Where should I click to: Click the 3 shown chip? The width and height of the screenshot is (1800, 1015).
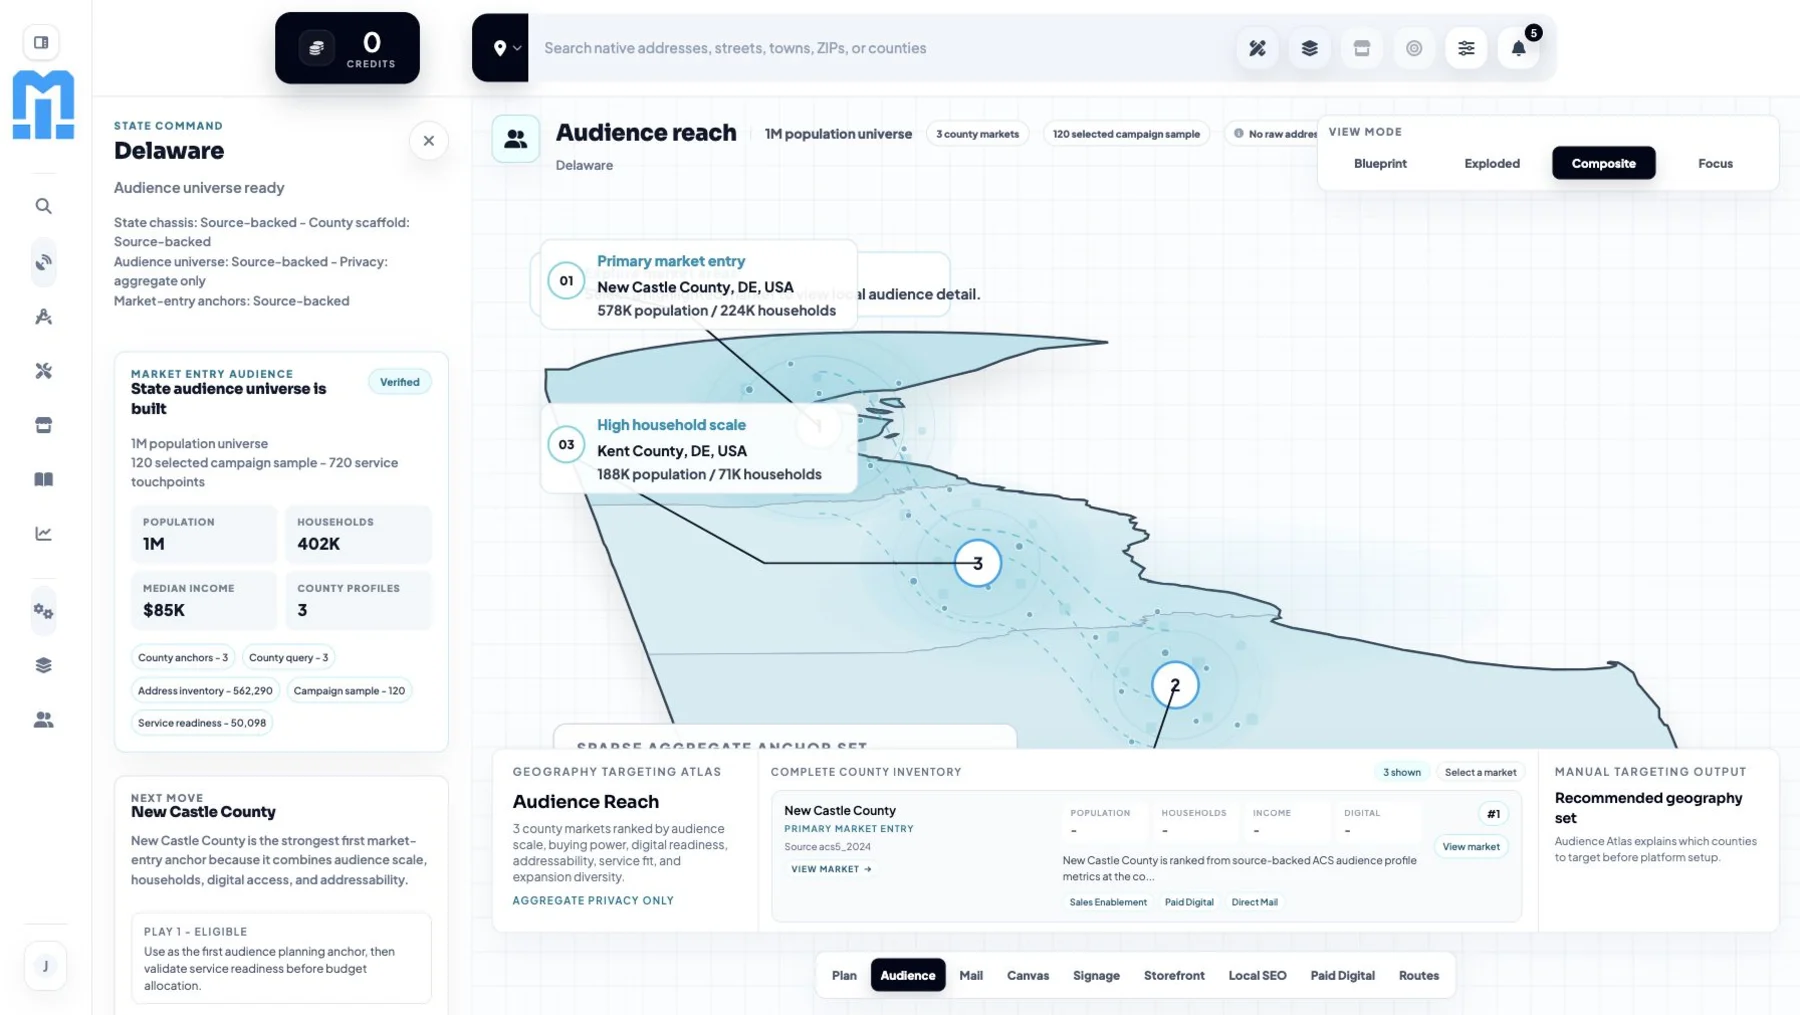pyautogui.click(x=1401, y=772)
